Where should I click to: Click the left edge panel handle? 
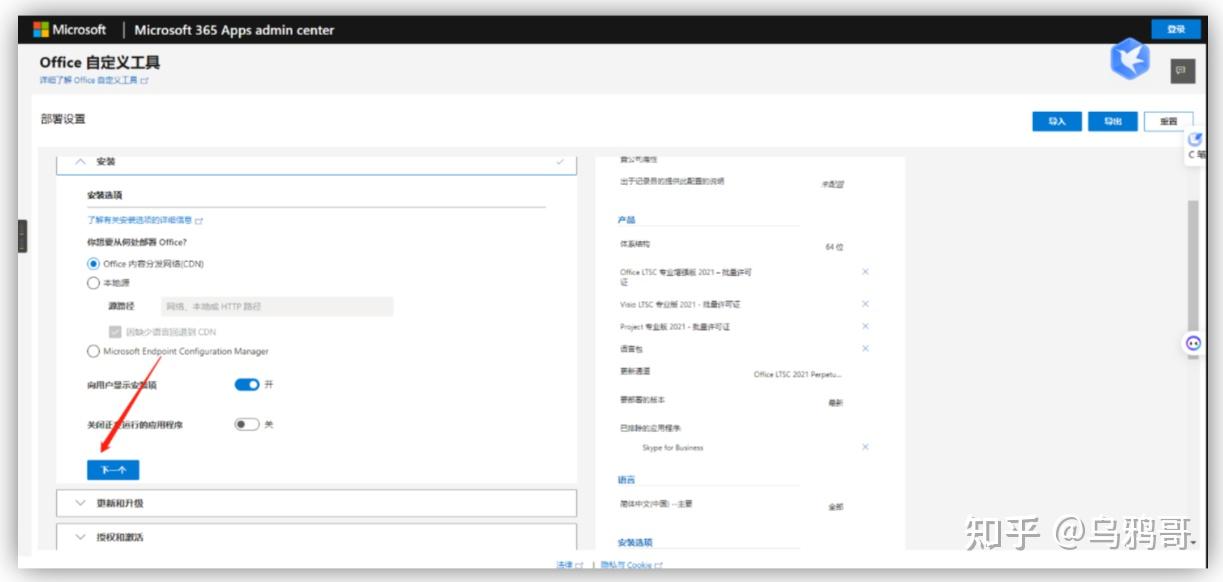coord(22,236)
